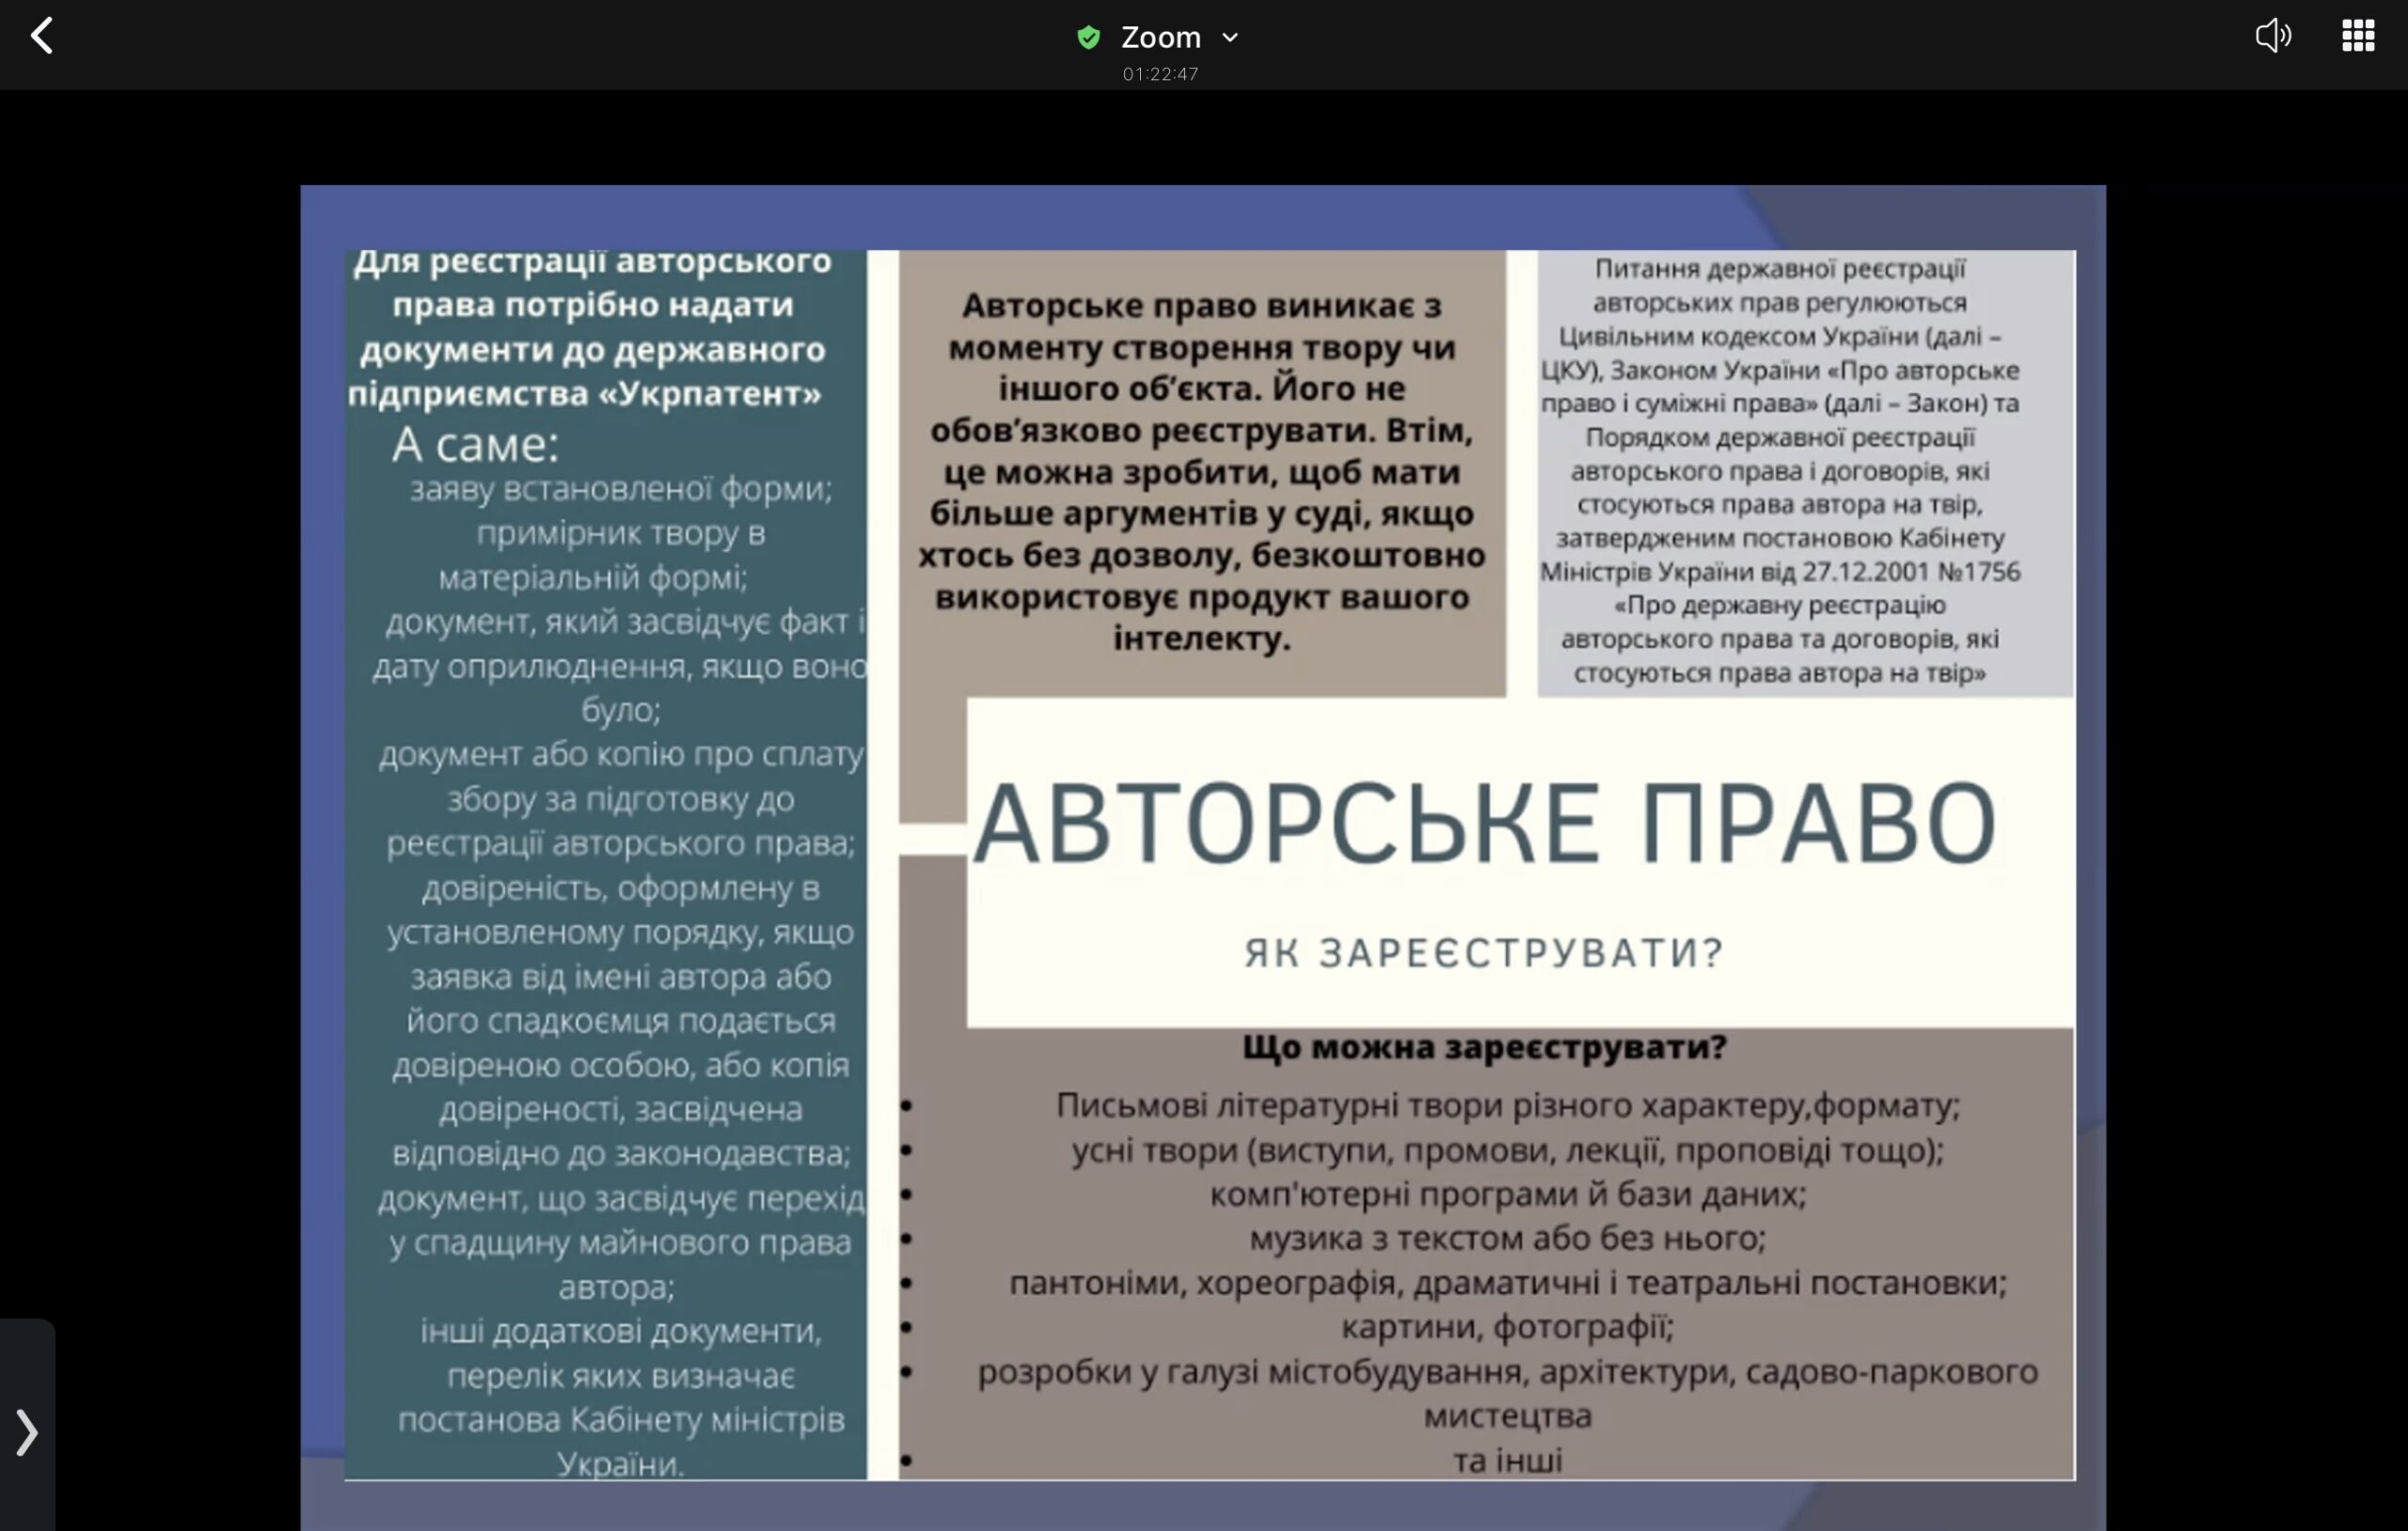Click the line "автора;" in the left column

pyautogui.click(x=616, y=1287)
